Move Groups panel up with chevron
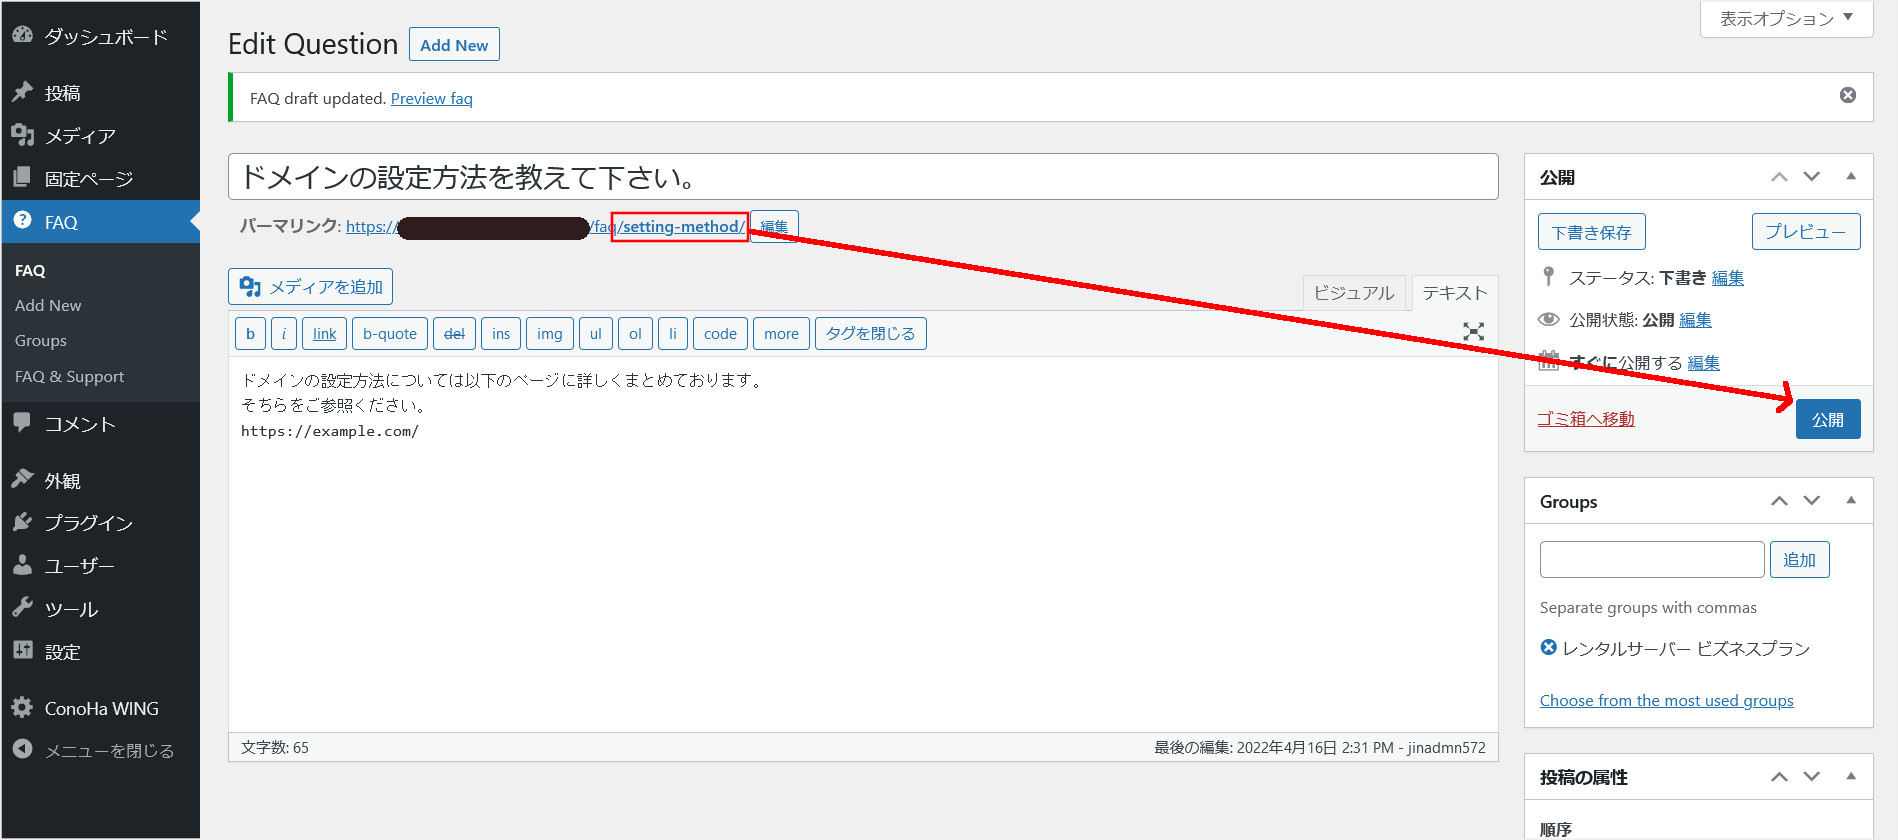 tap(1779, 501)
